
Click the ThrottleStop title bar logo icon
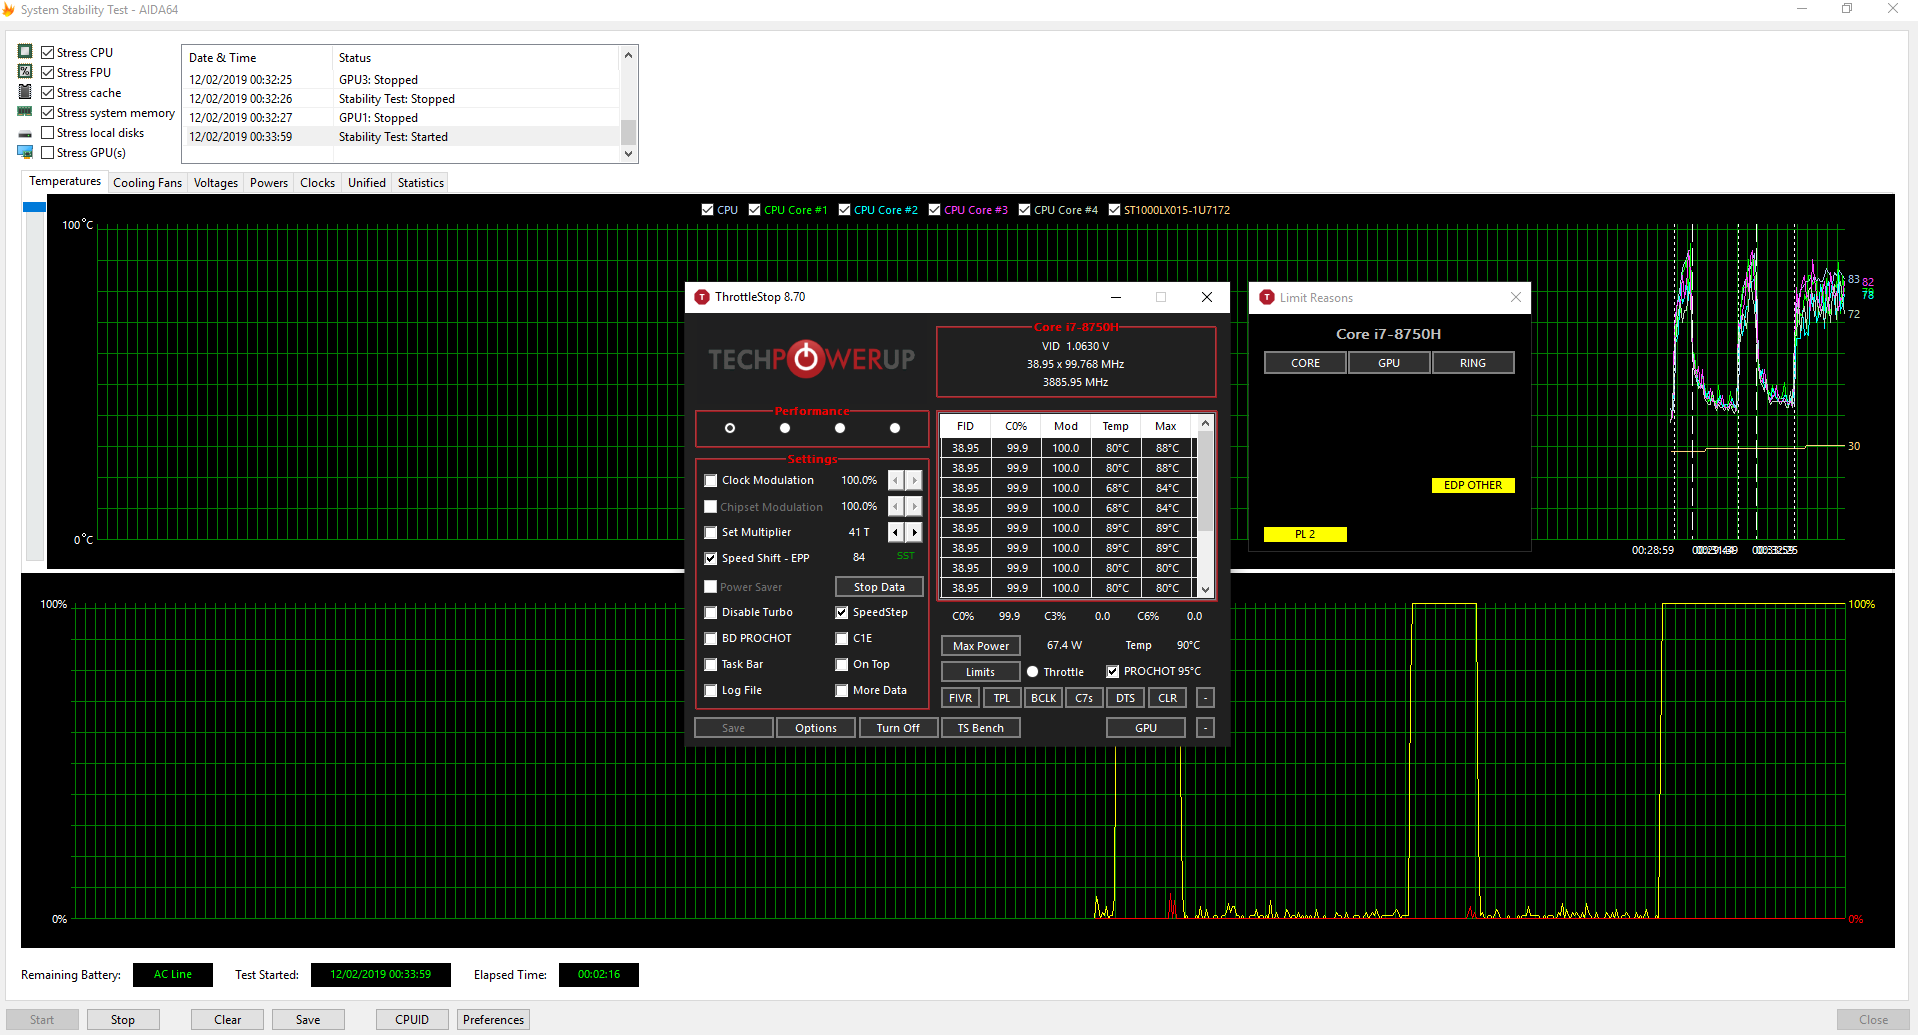tap(702, 297)
